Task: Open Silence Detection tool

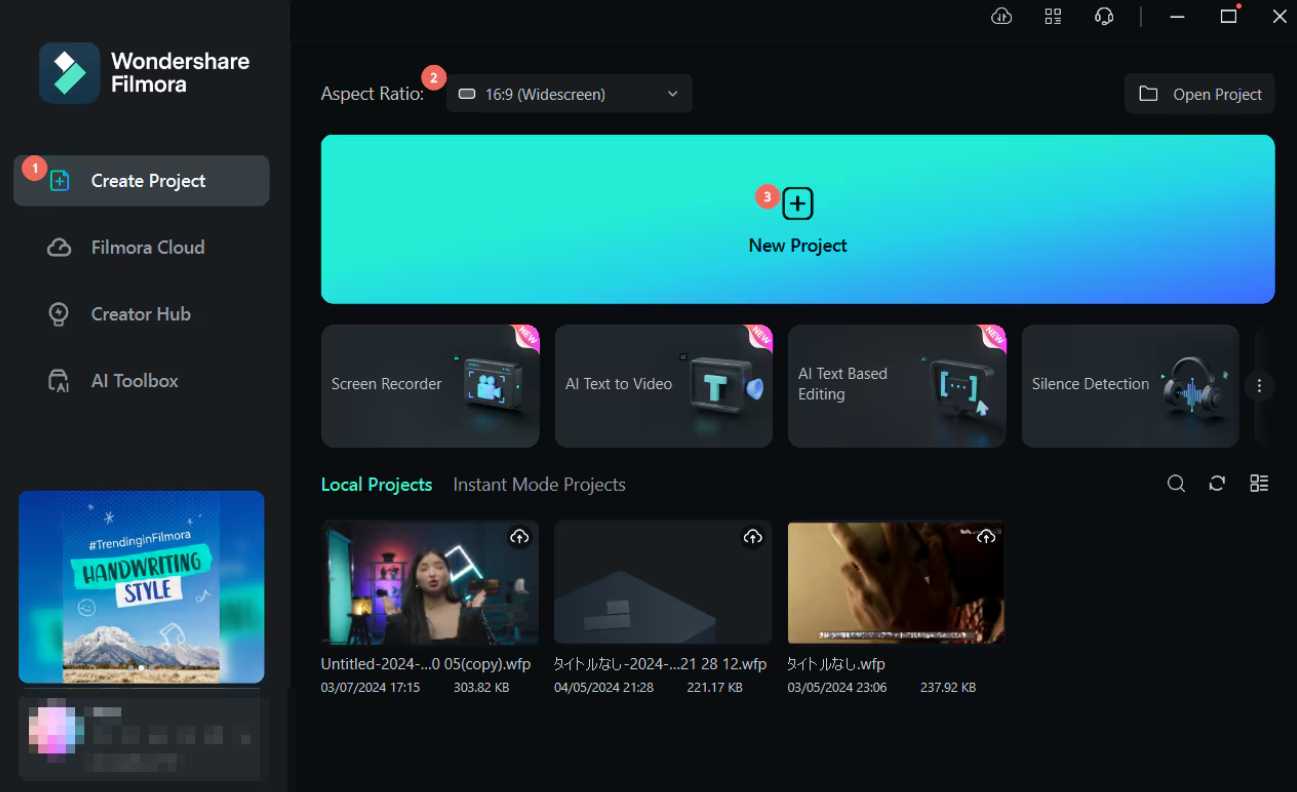Action: coord(1130,385)
